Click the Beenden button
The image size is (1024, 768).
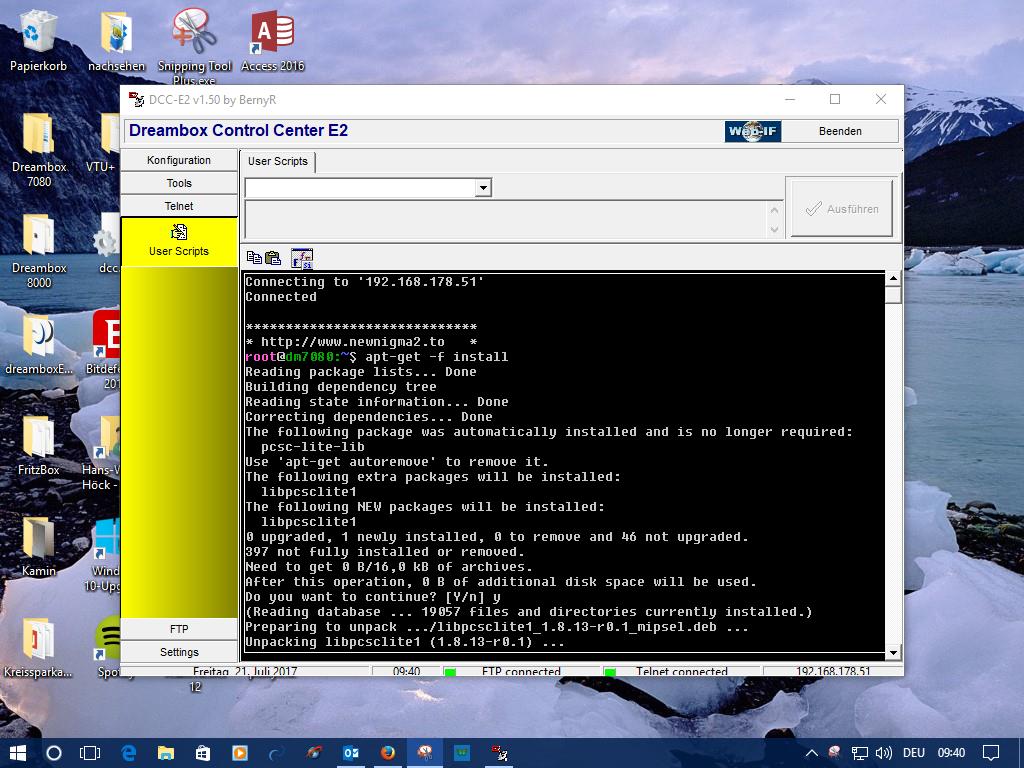click(840, 131)
